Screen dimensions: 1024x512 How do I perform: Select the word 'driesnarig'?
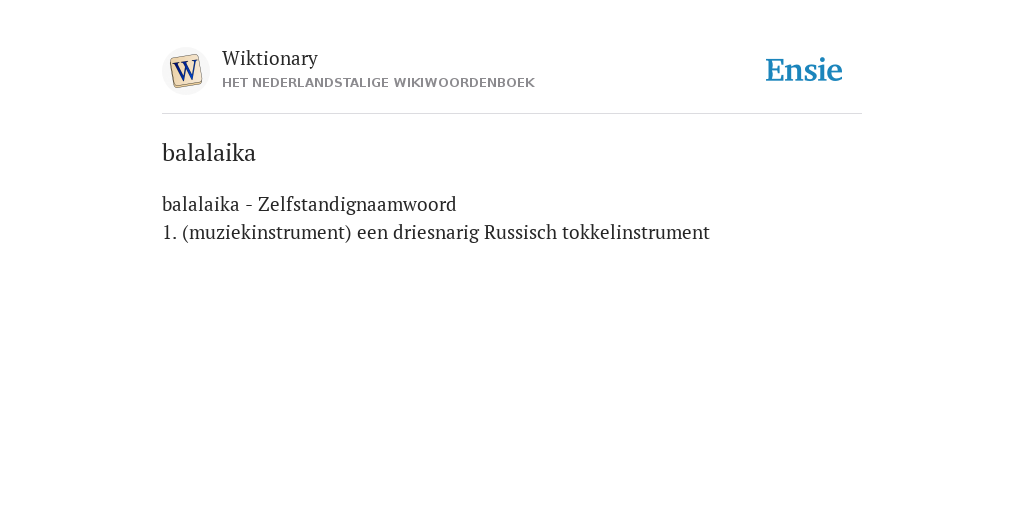436,232
